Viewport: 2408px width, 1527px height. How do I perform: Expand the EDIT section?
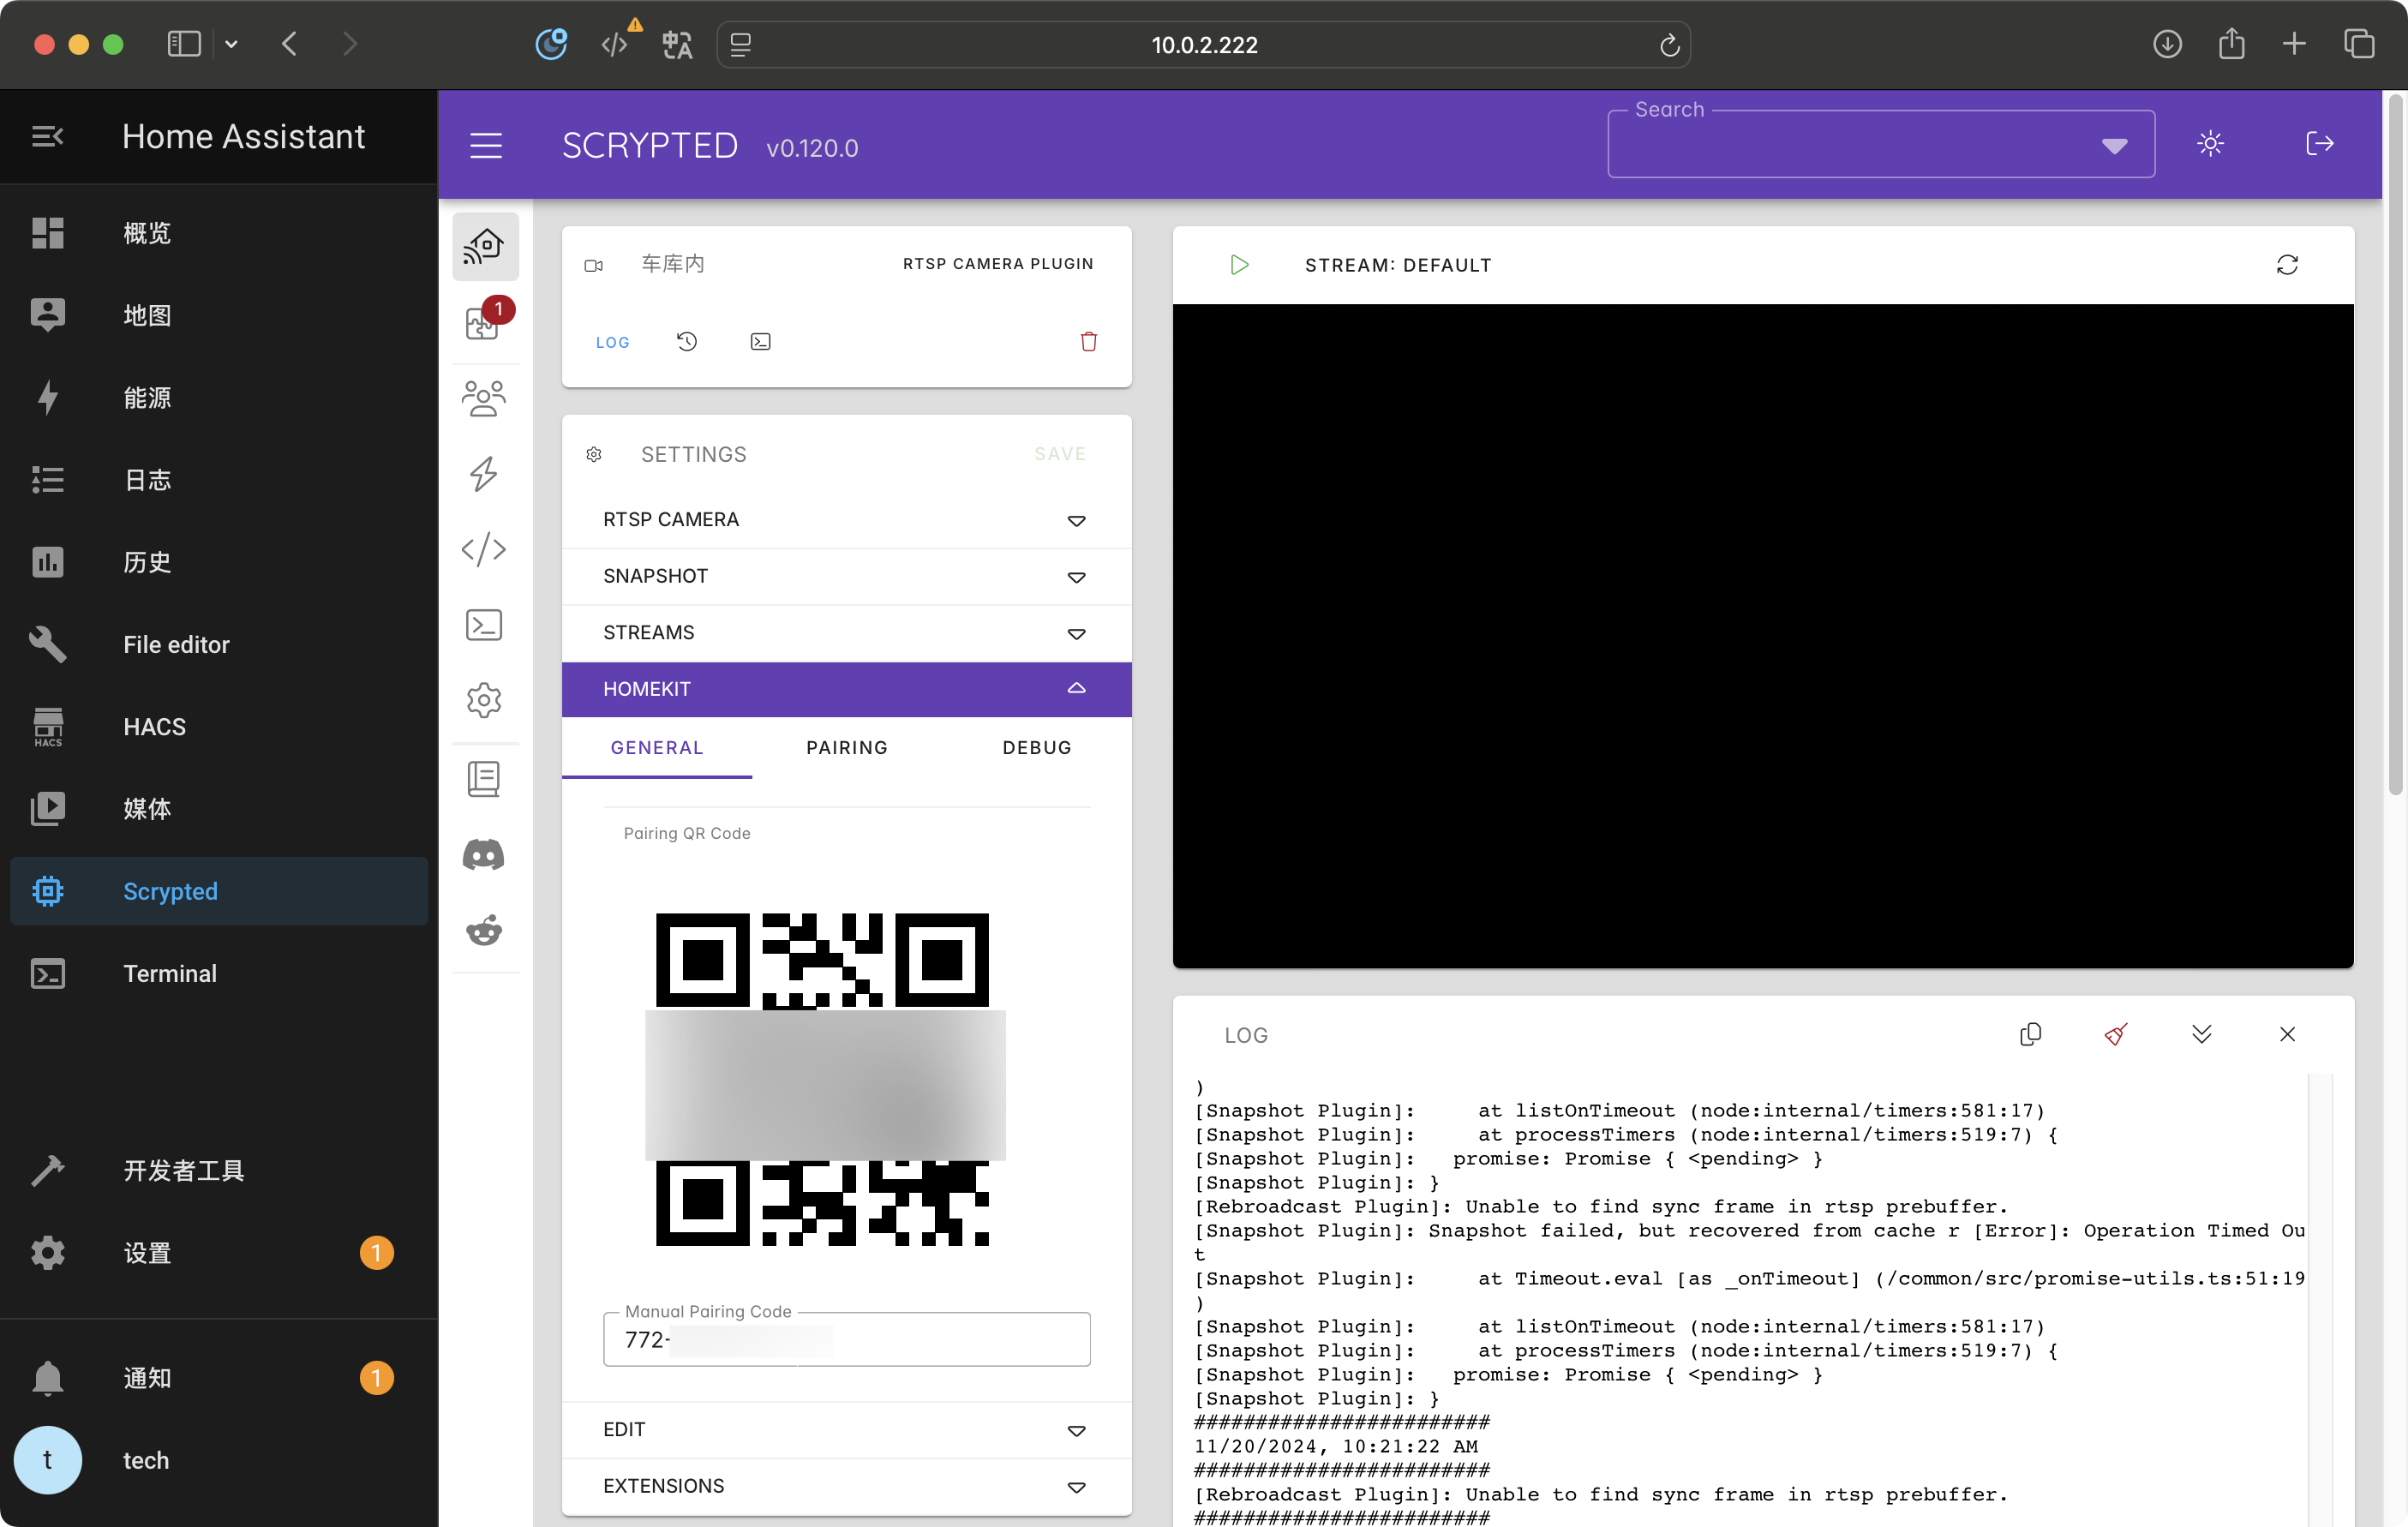pyautogui.click(x=846, y=1430)
